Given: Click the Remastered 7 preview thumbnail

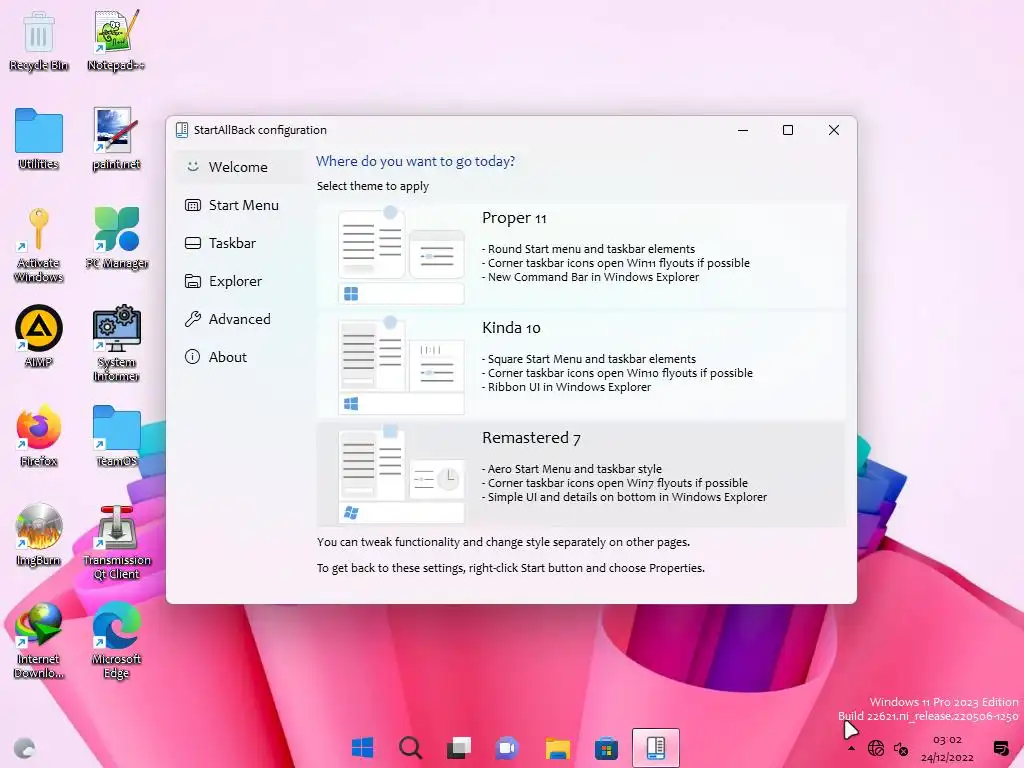Looking at the screenshot, I should click(401, 475).
